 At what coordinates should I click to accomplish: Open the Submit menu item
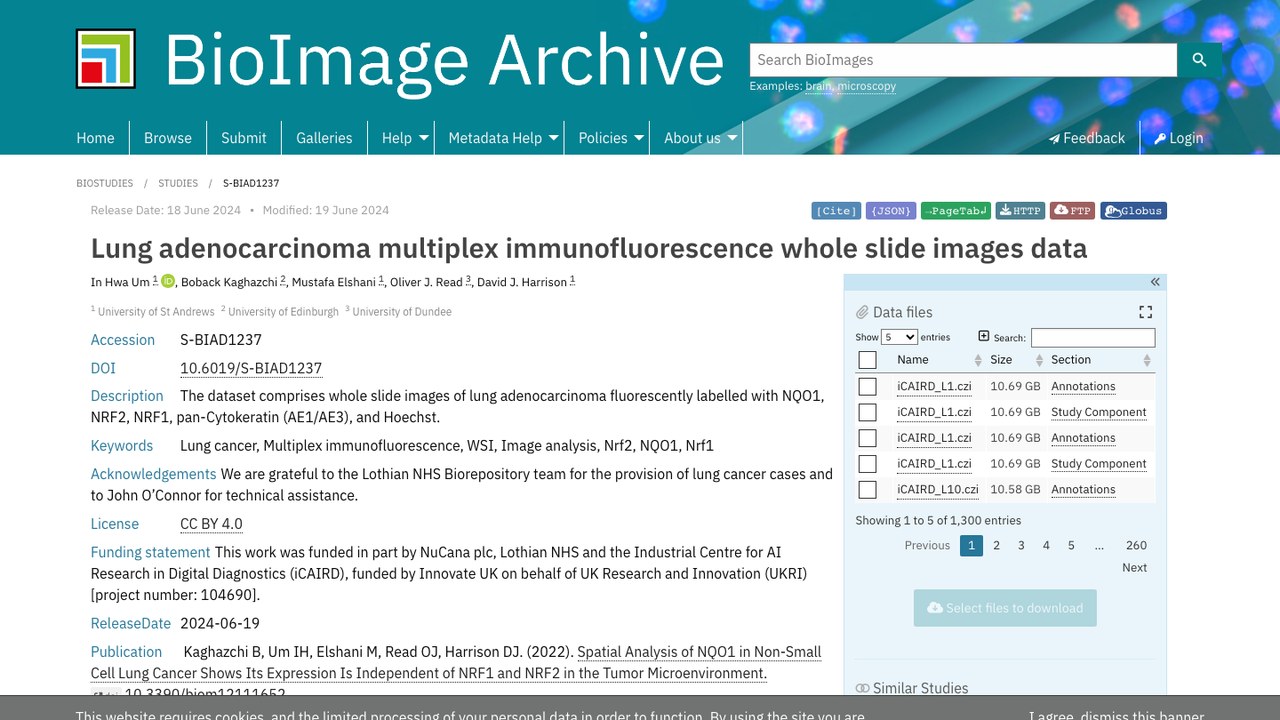(x=244, y=138)
